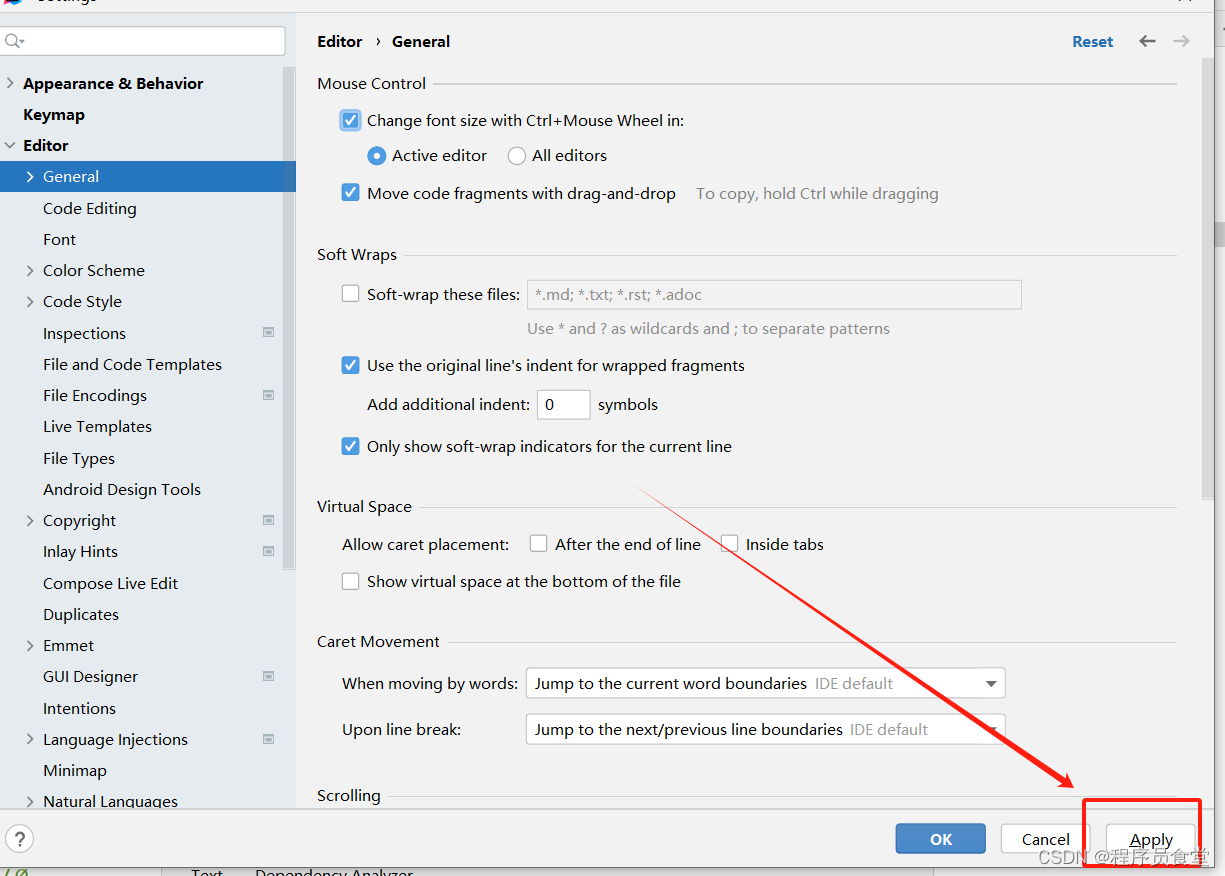Click the search icon in settings search box
Screen dimensions: 1225x876
(x=13, y=41)
